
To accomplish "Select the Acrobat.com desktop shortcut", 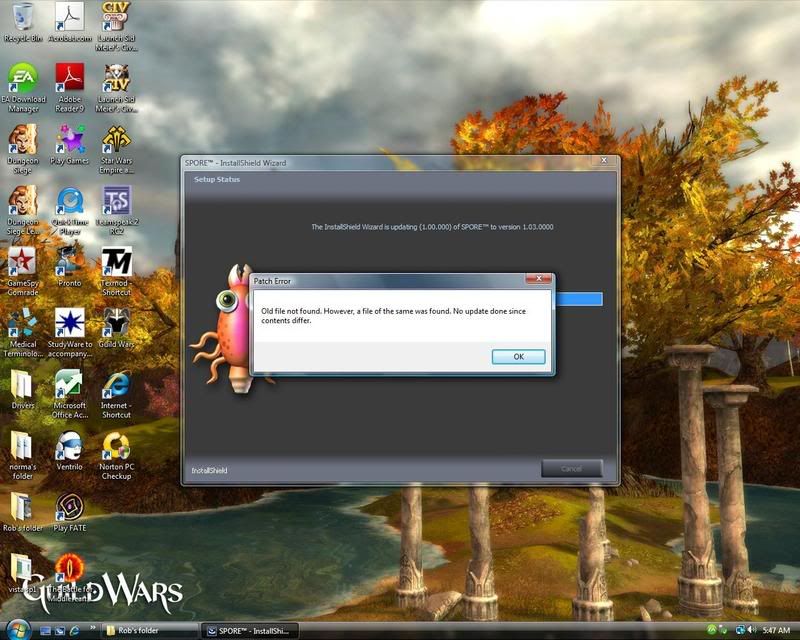I will (70, 23).
